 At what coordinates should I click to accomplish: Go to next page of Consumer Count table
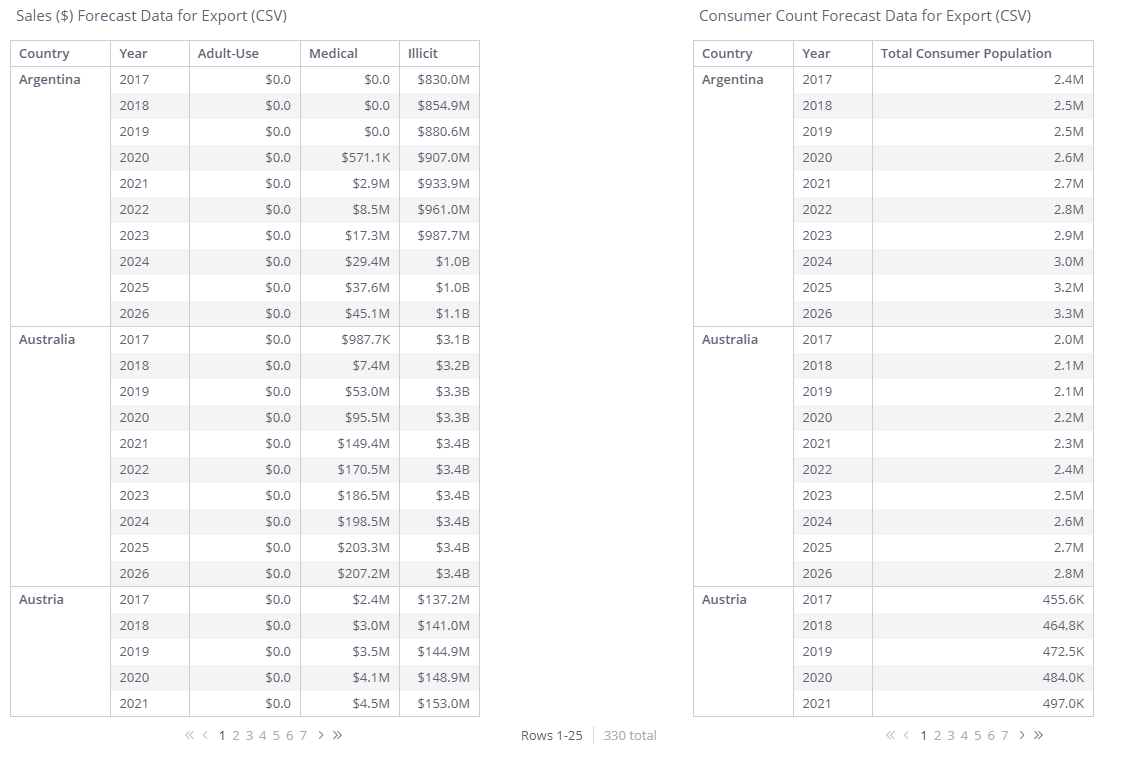point(1022,735)
